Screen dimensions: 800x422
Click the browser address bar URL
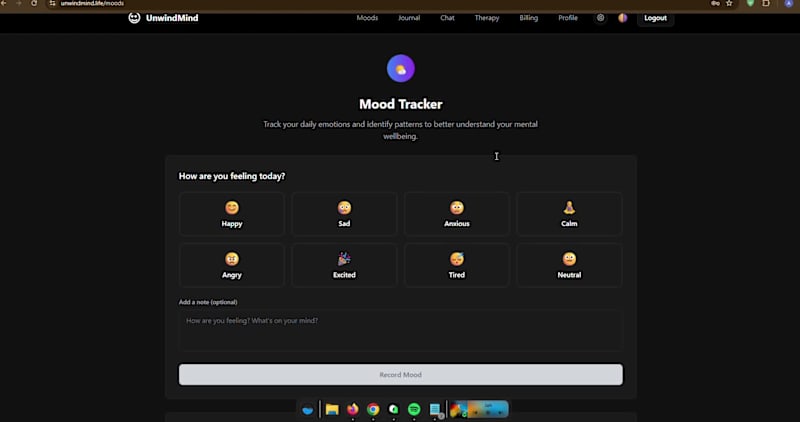[92, 3]
